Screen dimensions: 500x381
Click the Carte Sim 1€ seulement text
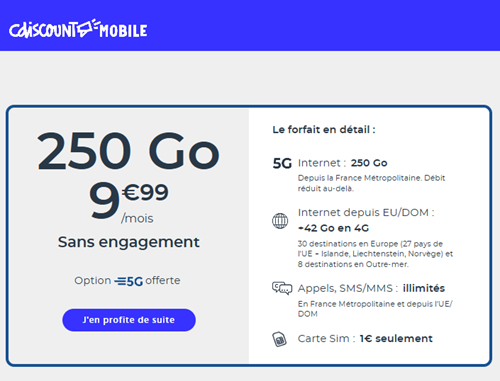click(x=365, y=339)
